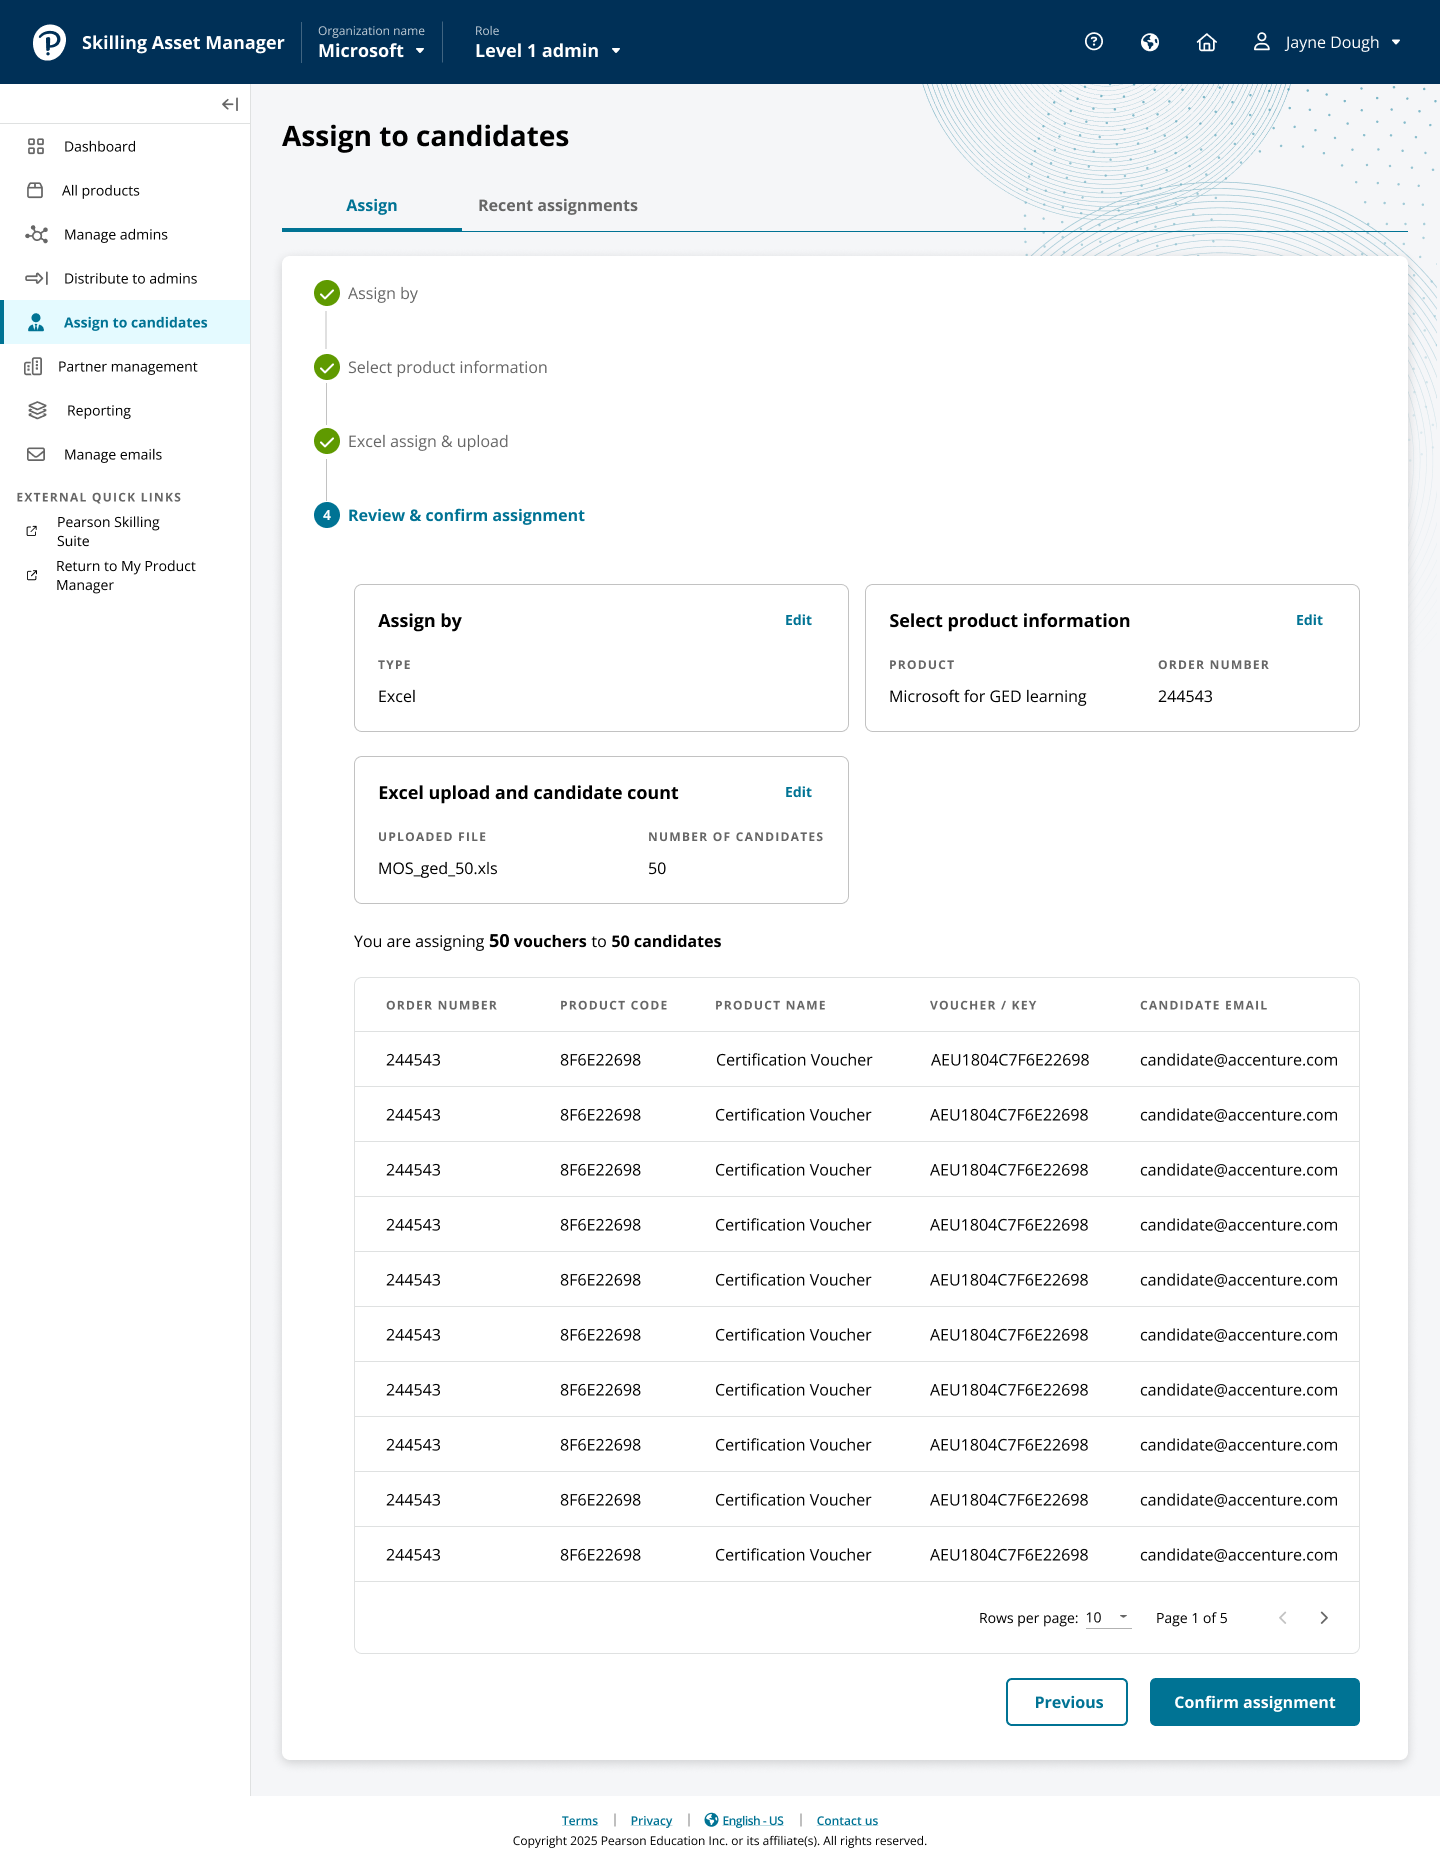Open the Terms footer link
The height and width of the screenshot is (1864, 1440).
[580, 1821]
